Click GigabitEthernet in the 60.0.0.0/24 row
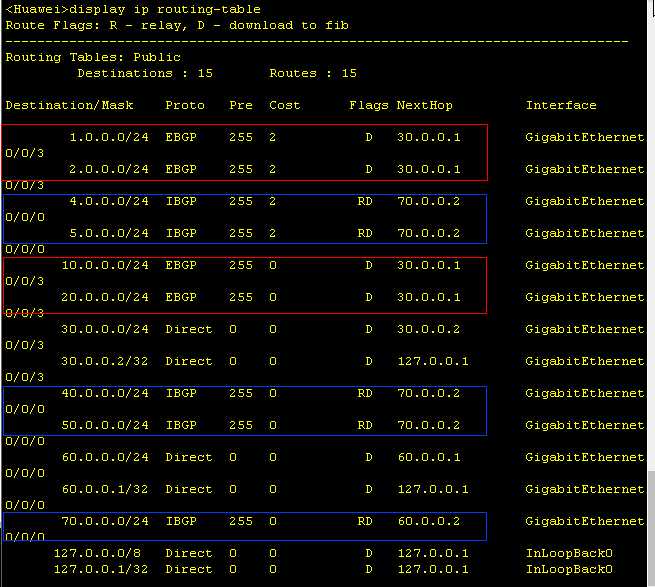Viewport: 655px width, 587px height. pos(585,457)
